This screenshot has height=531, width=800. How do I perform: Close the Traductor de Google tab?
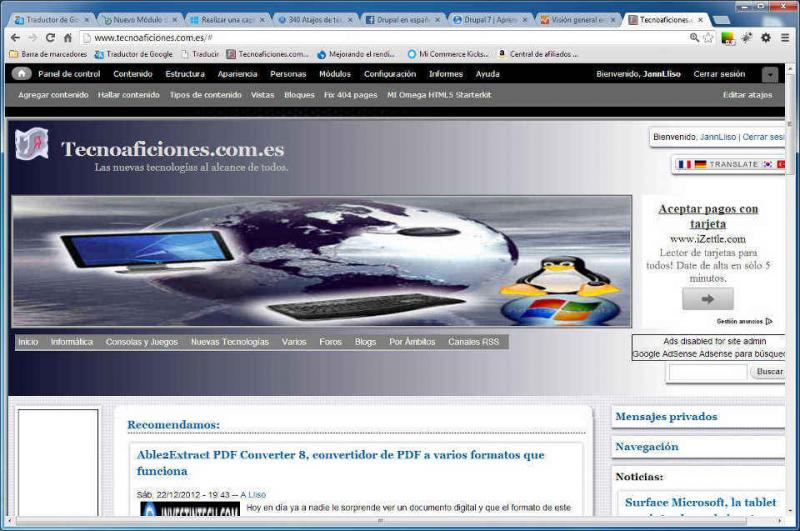pyautogui.click(x=87, y=20)
